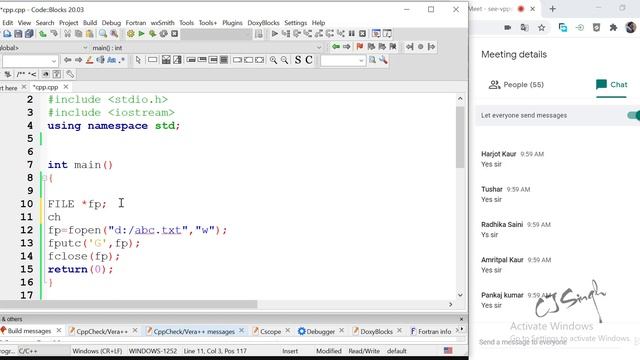Click the Zoom in magnifier icon
The width and height of the screenshot is (640, 360).
[x=273, y=60]
